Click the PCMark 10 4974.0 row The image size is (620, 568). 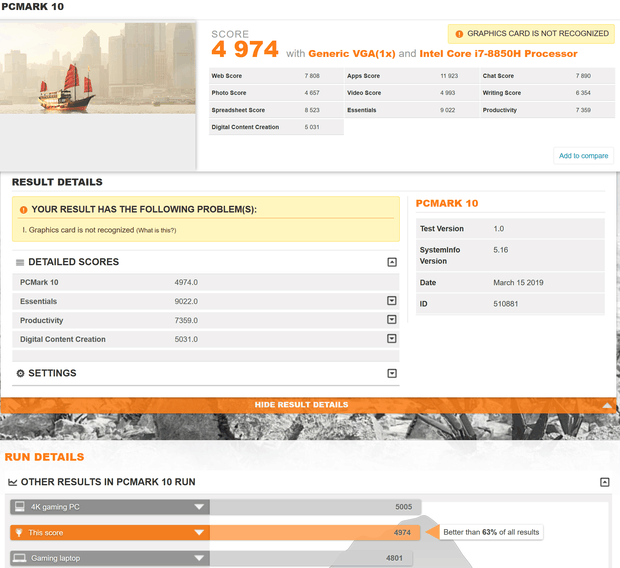206,282
